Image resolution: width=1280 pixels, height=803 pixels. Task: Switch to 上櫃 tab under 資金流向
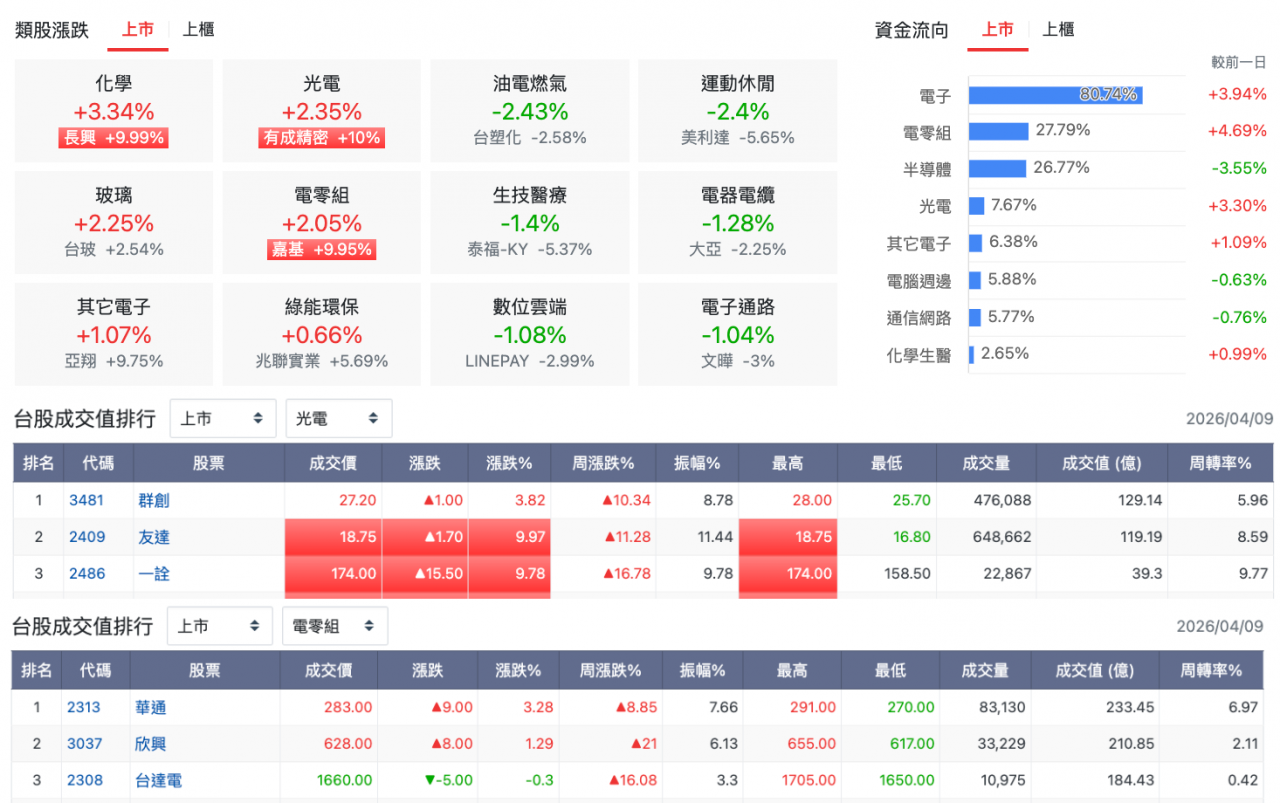(x=1058, y=30)
